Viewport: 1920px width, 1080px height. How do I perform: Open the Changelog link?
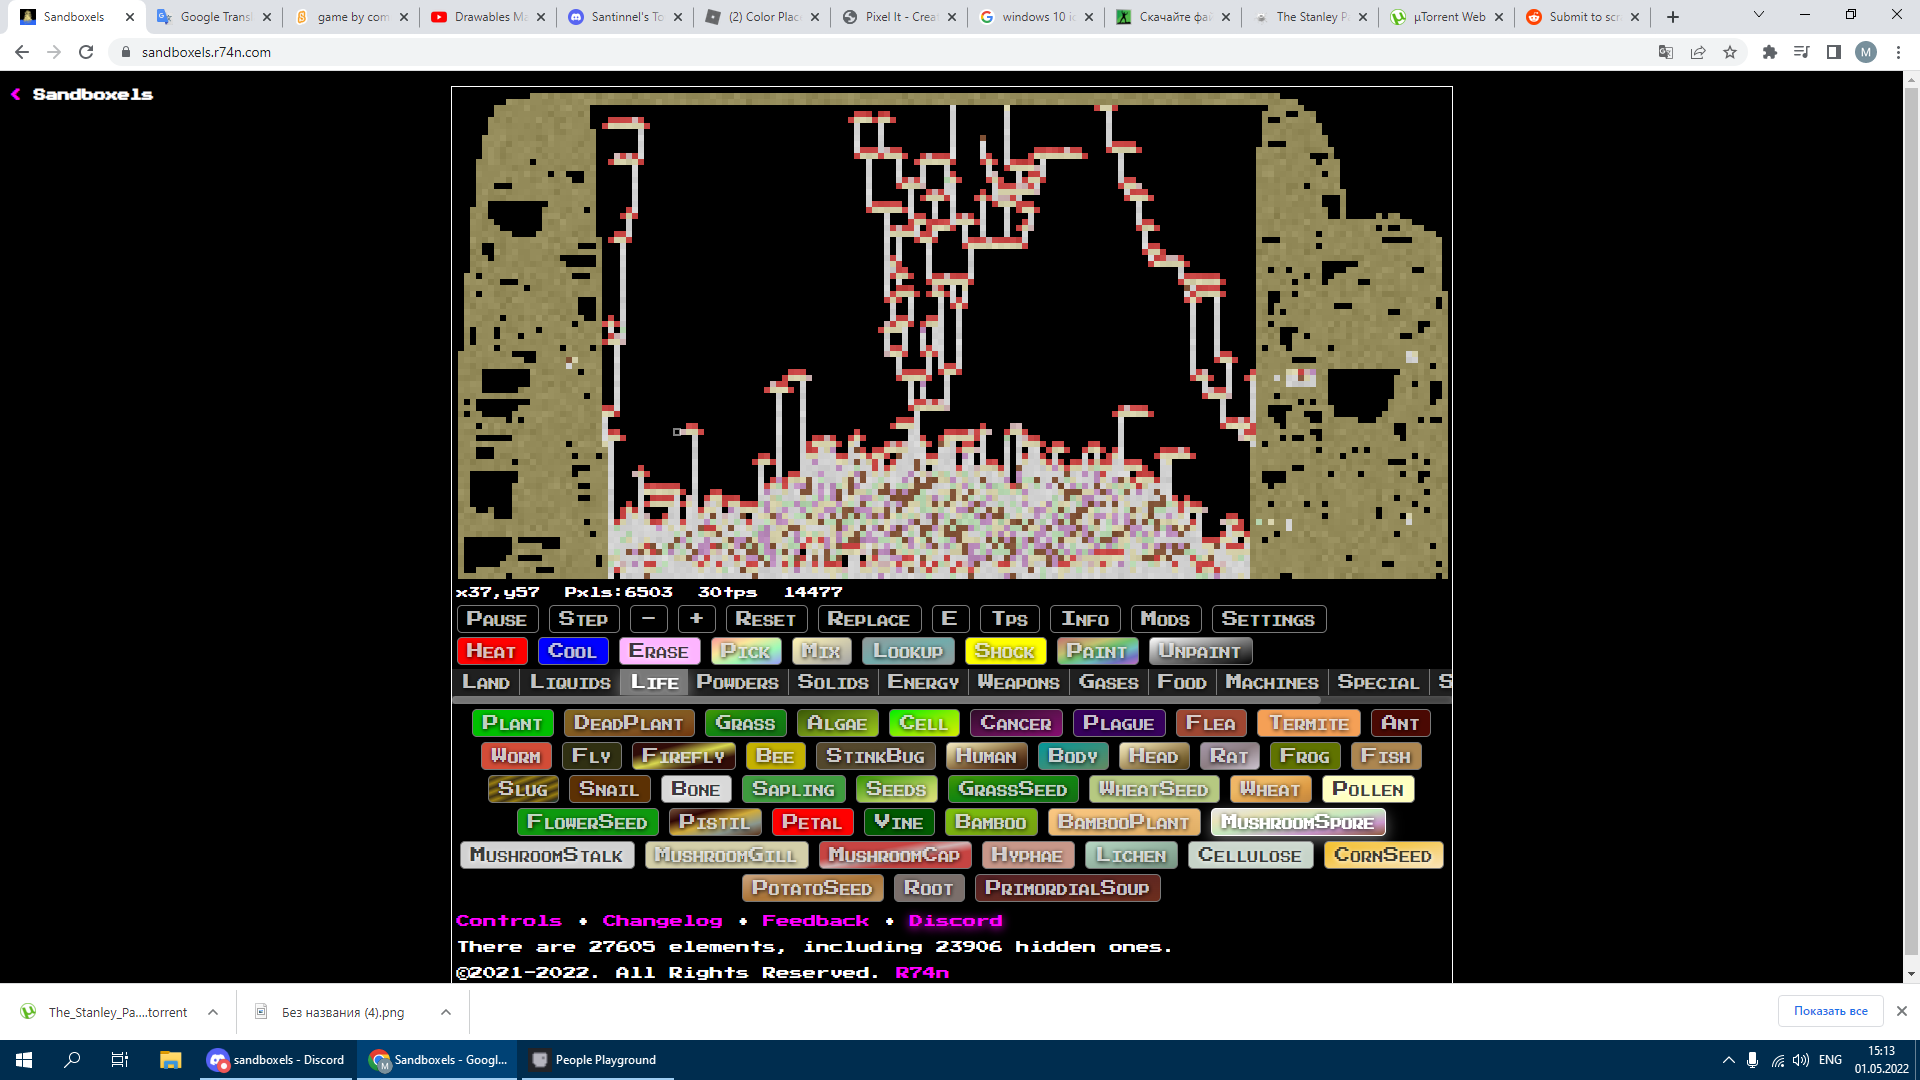(662, 920)
